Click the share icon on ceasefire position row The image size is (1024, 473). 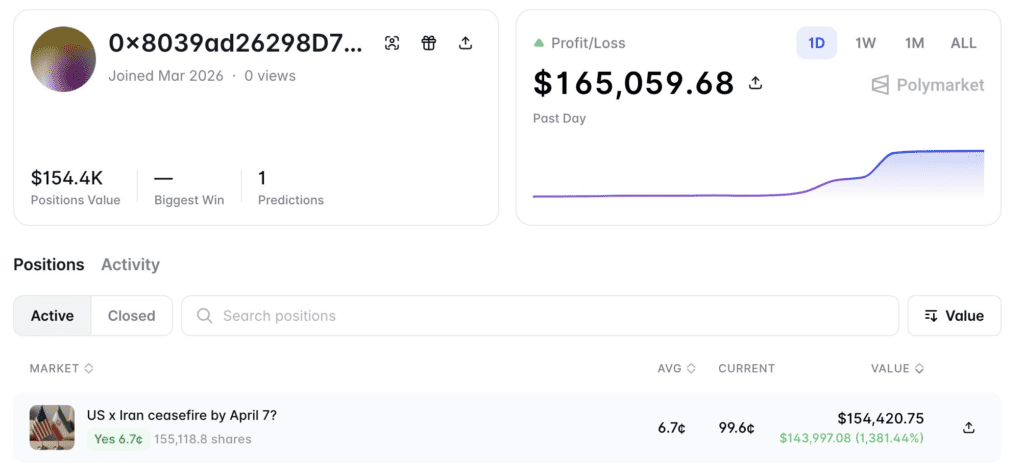point(968,428)
